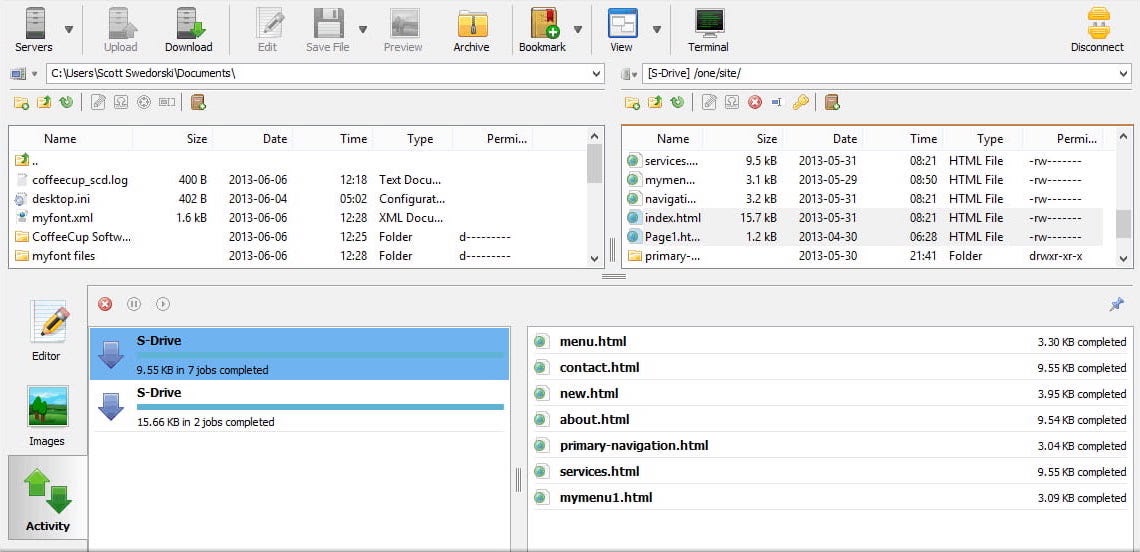Click the Save File floppy icon
Screen dimensions: 1140x552
point(328,24)
